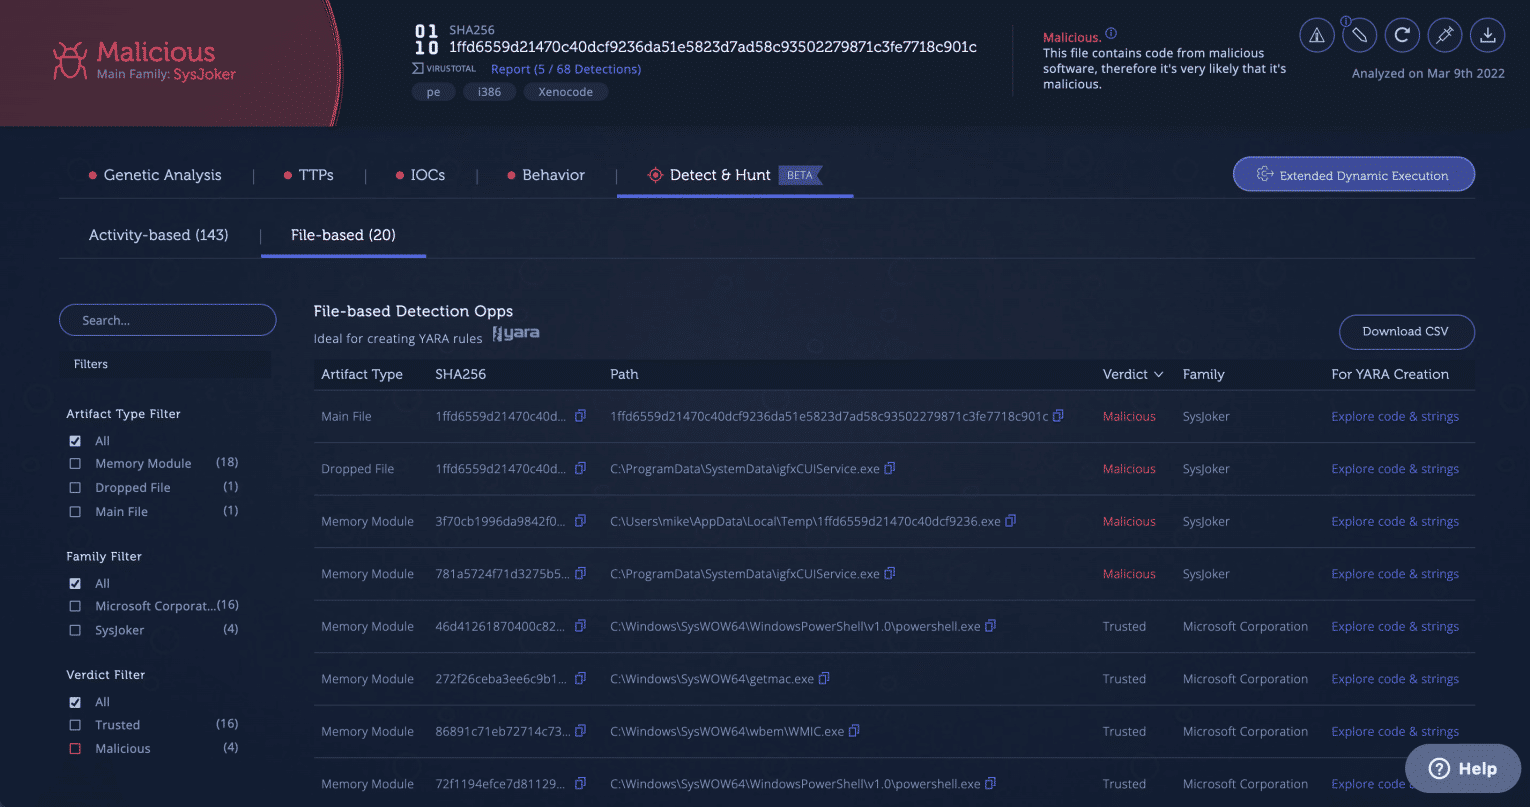Image resolution: width=1530 pixels, height=807 pixels.
Task: Click the warning triangle report icon
Action: 1316,35
